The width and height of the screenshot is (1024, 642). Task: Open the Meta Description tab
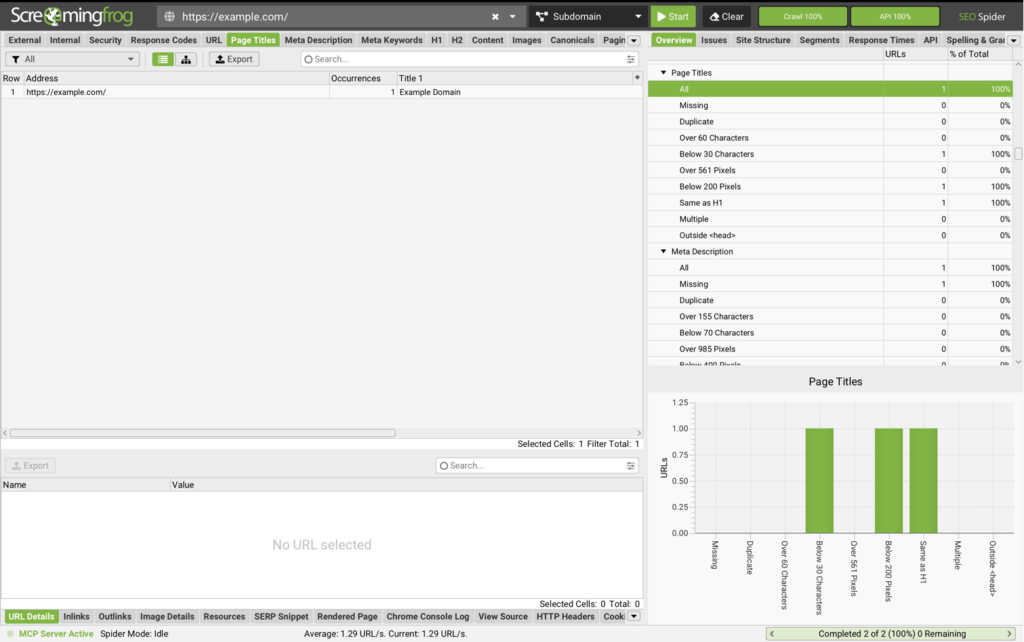pos(318,40)
